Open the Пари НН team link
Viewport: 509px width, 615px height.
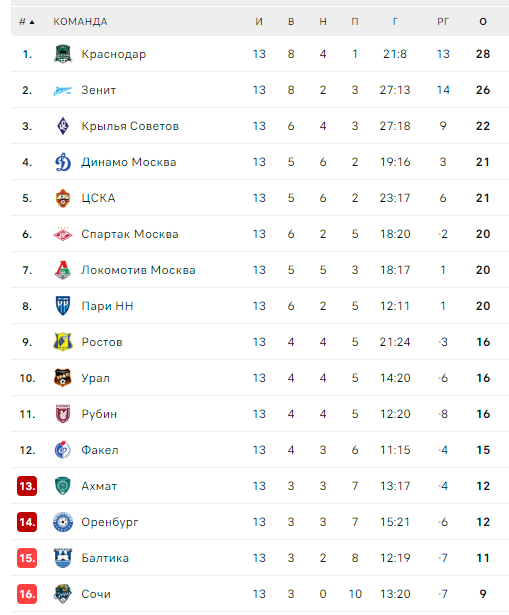click(107, 306)
